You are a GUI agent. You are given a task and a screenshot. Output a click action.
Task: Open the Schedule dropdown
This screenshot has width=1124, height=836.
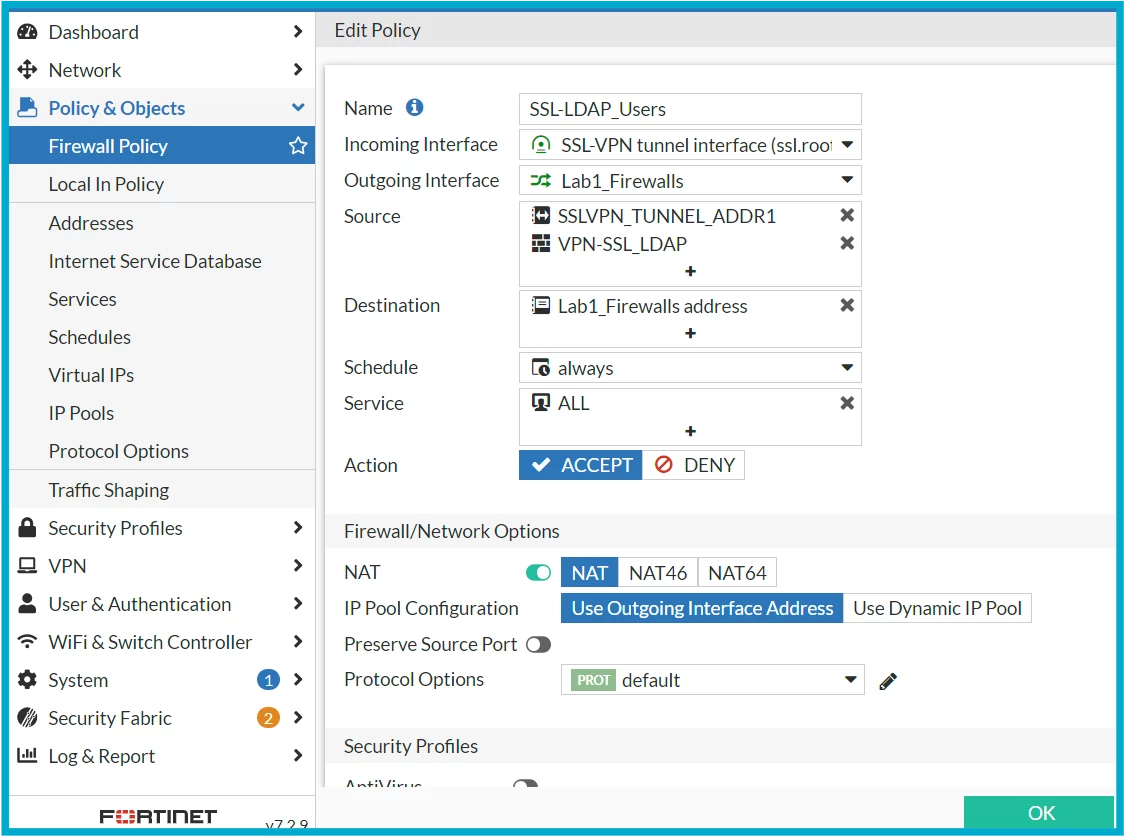(690, 368)
